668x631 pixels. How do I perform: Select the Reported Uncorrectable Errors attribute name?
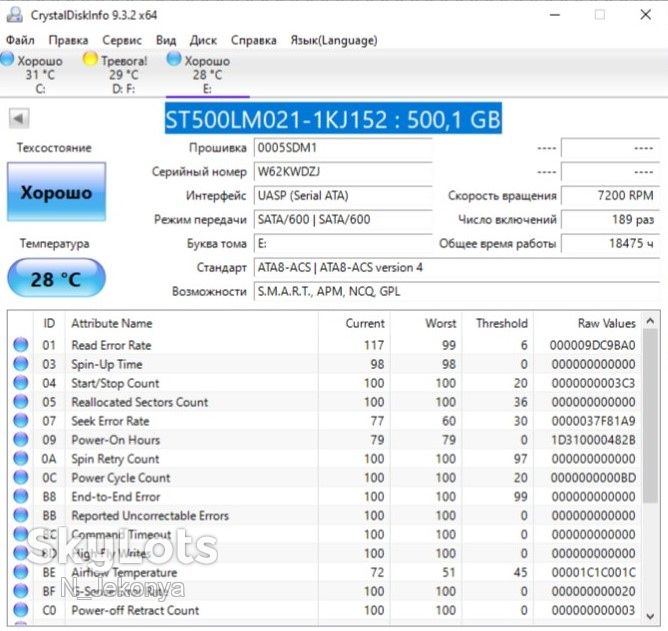(x=150, y=516)
